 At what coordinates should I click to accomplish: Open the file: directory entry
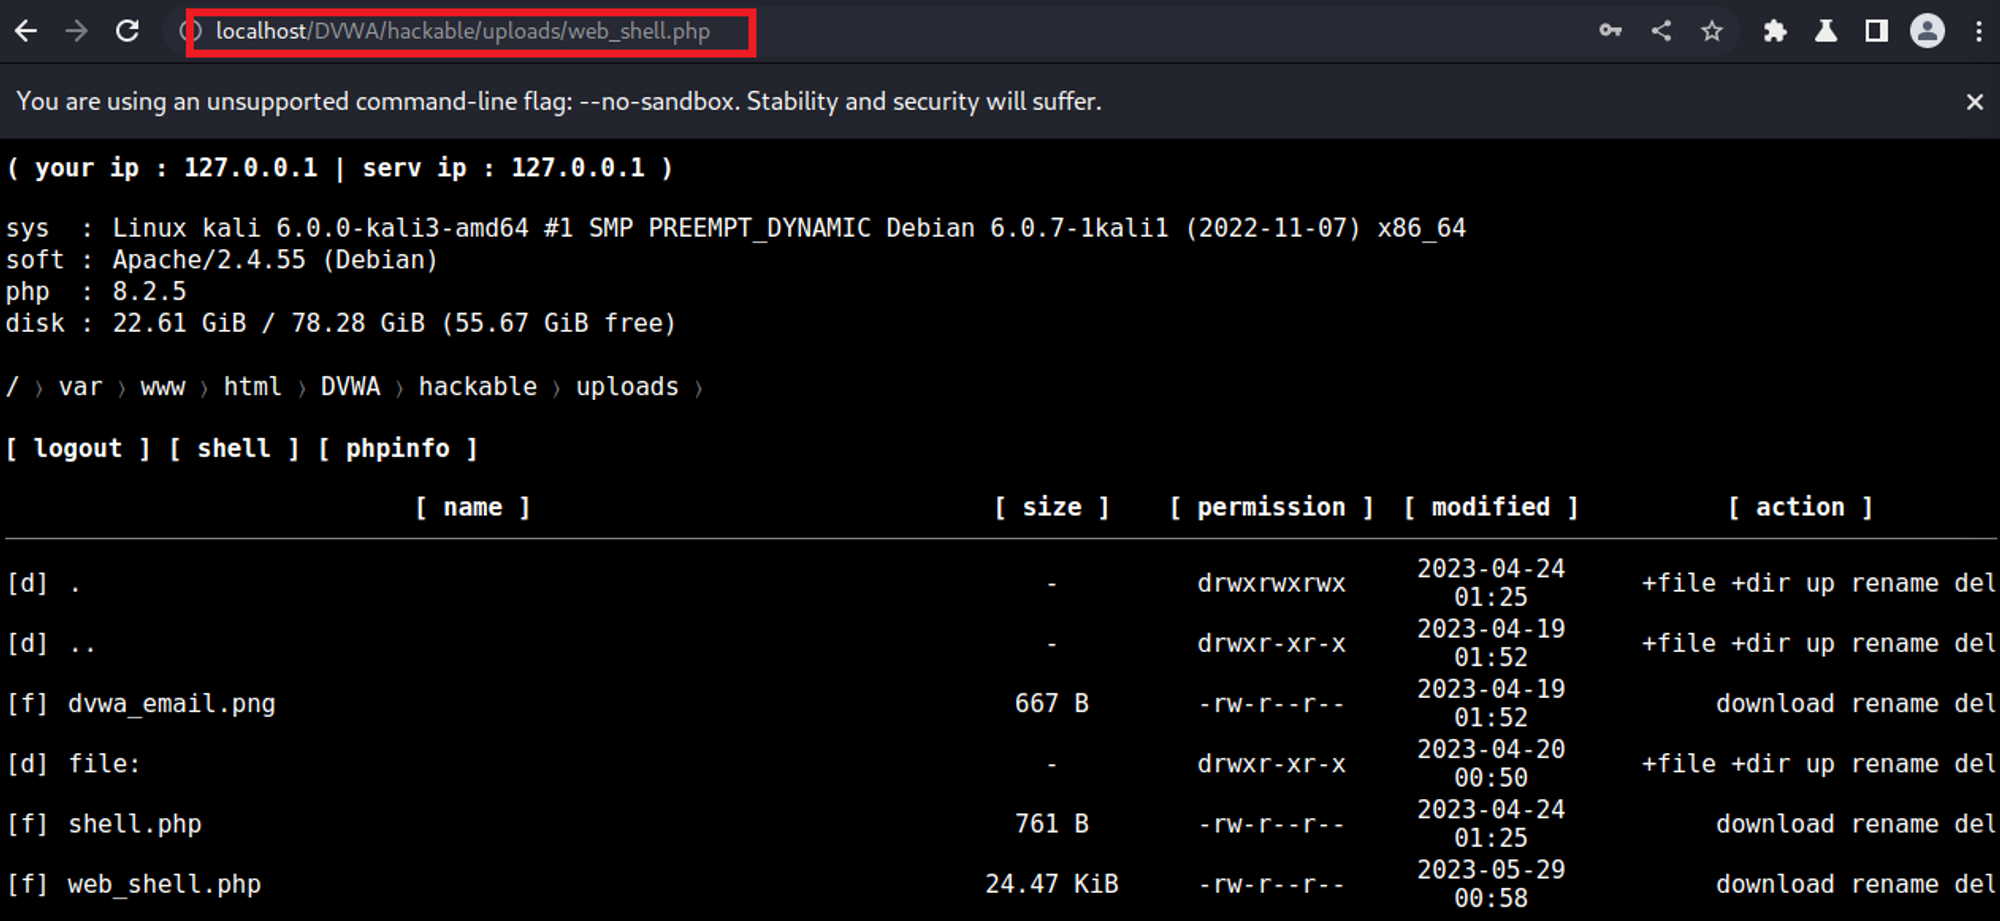(104, 764)
